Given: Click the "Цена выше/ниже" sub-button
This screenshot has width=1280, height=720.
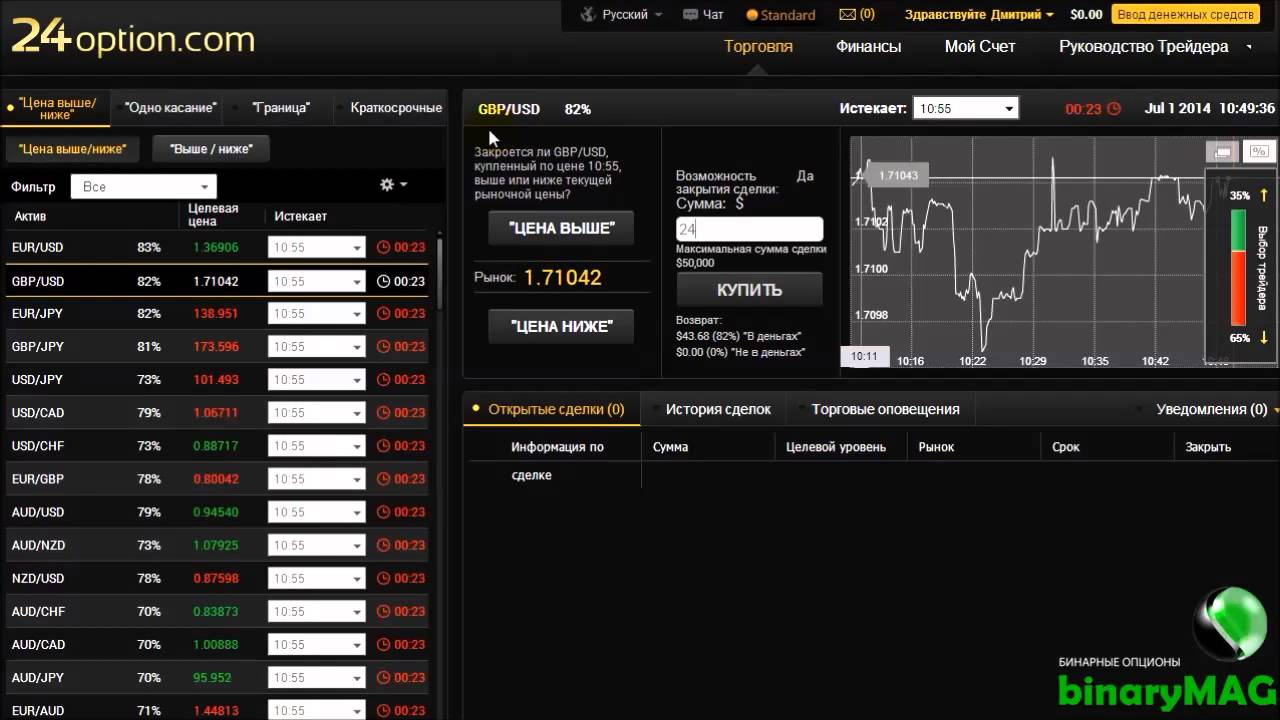Looking at the screenshot, I should pyautogui.click(x=72, y=149).
